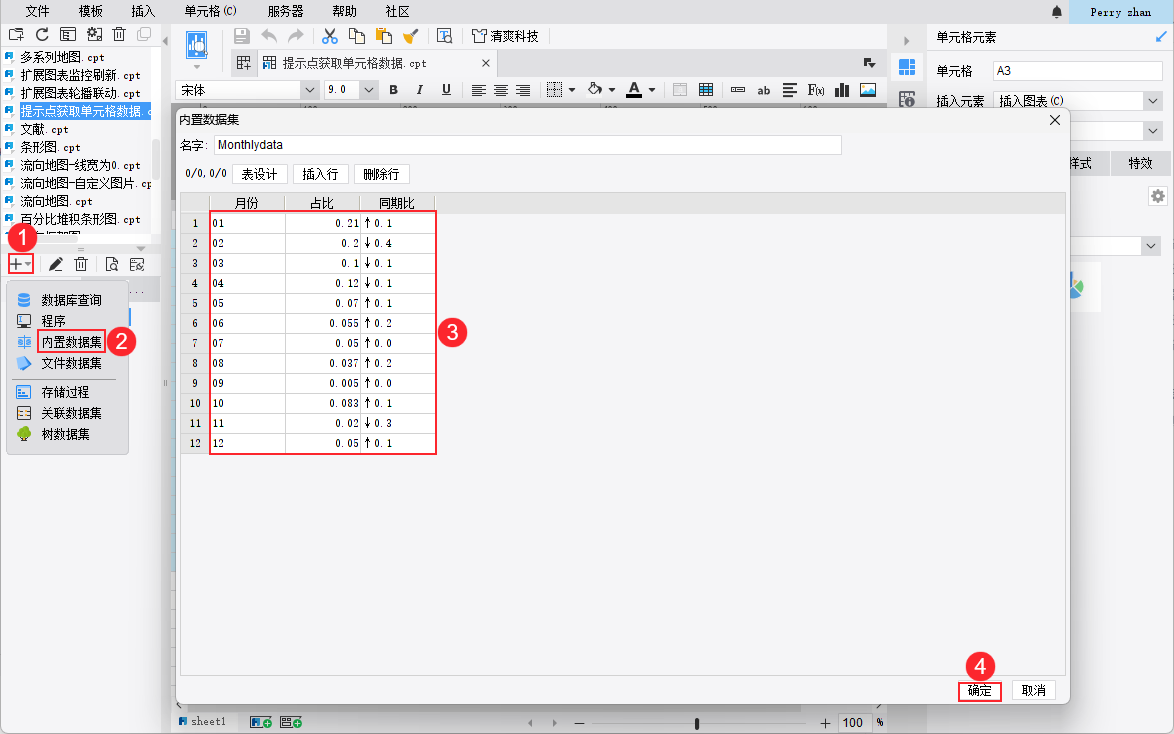
Task: Click the settings gear in the right panel
Action: pos(1158,196)
